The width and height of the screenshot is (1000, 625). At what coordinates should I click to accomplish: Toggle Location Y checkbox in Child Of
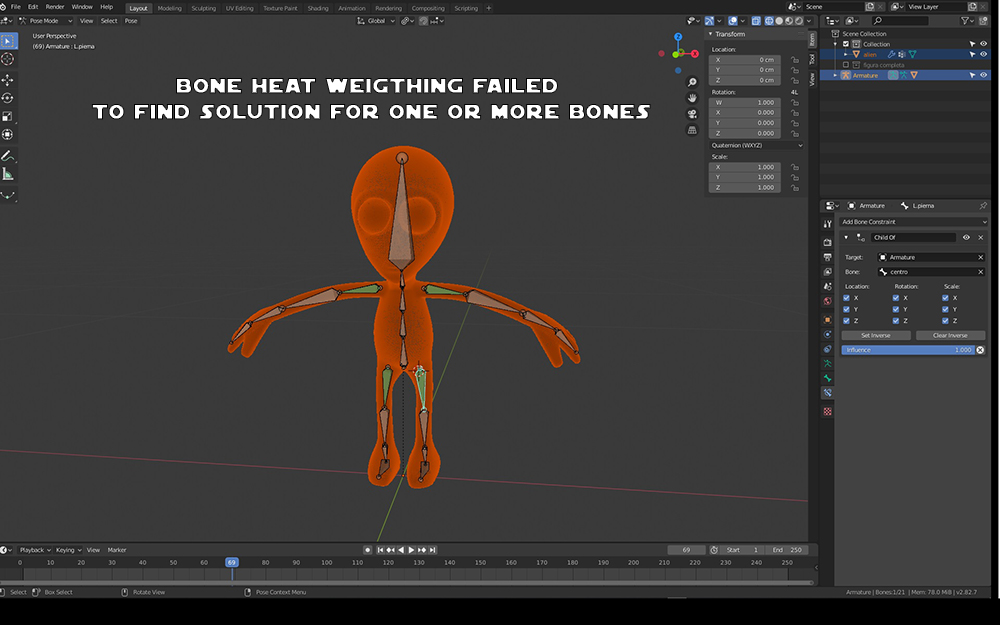846,309
